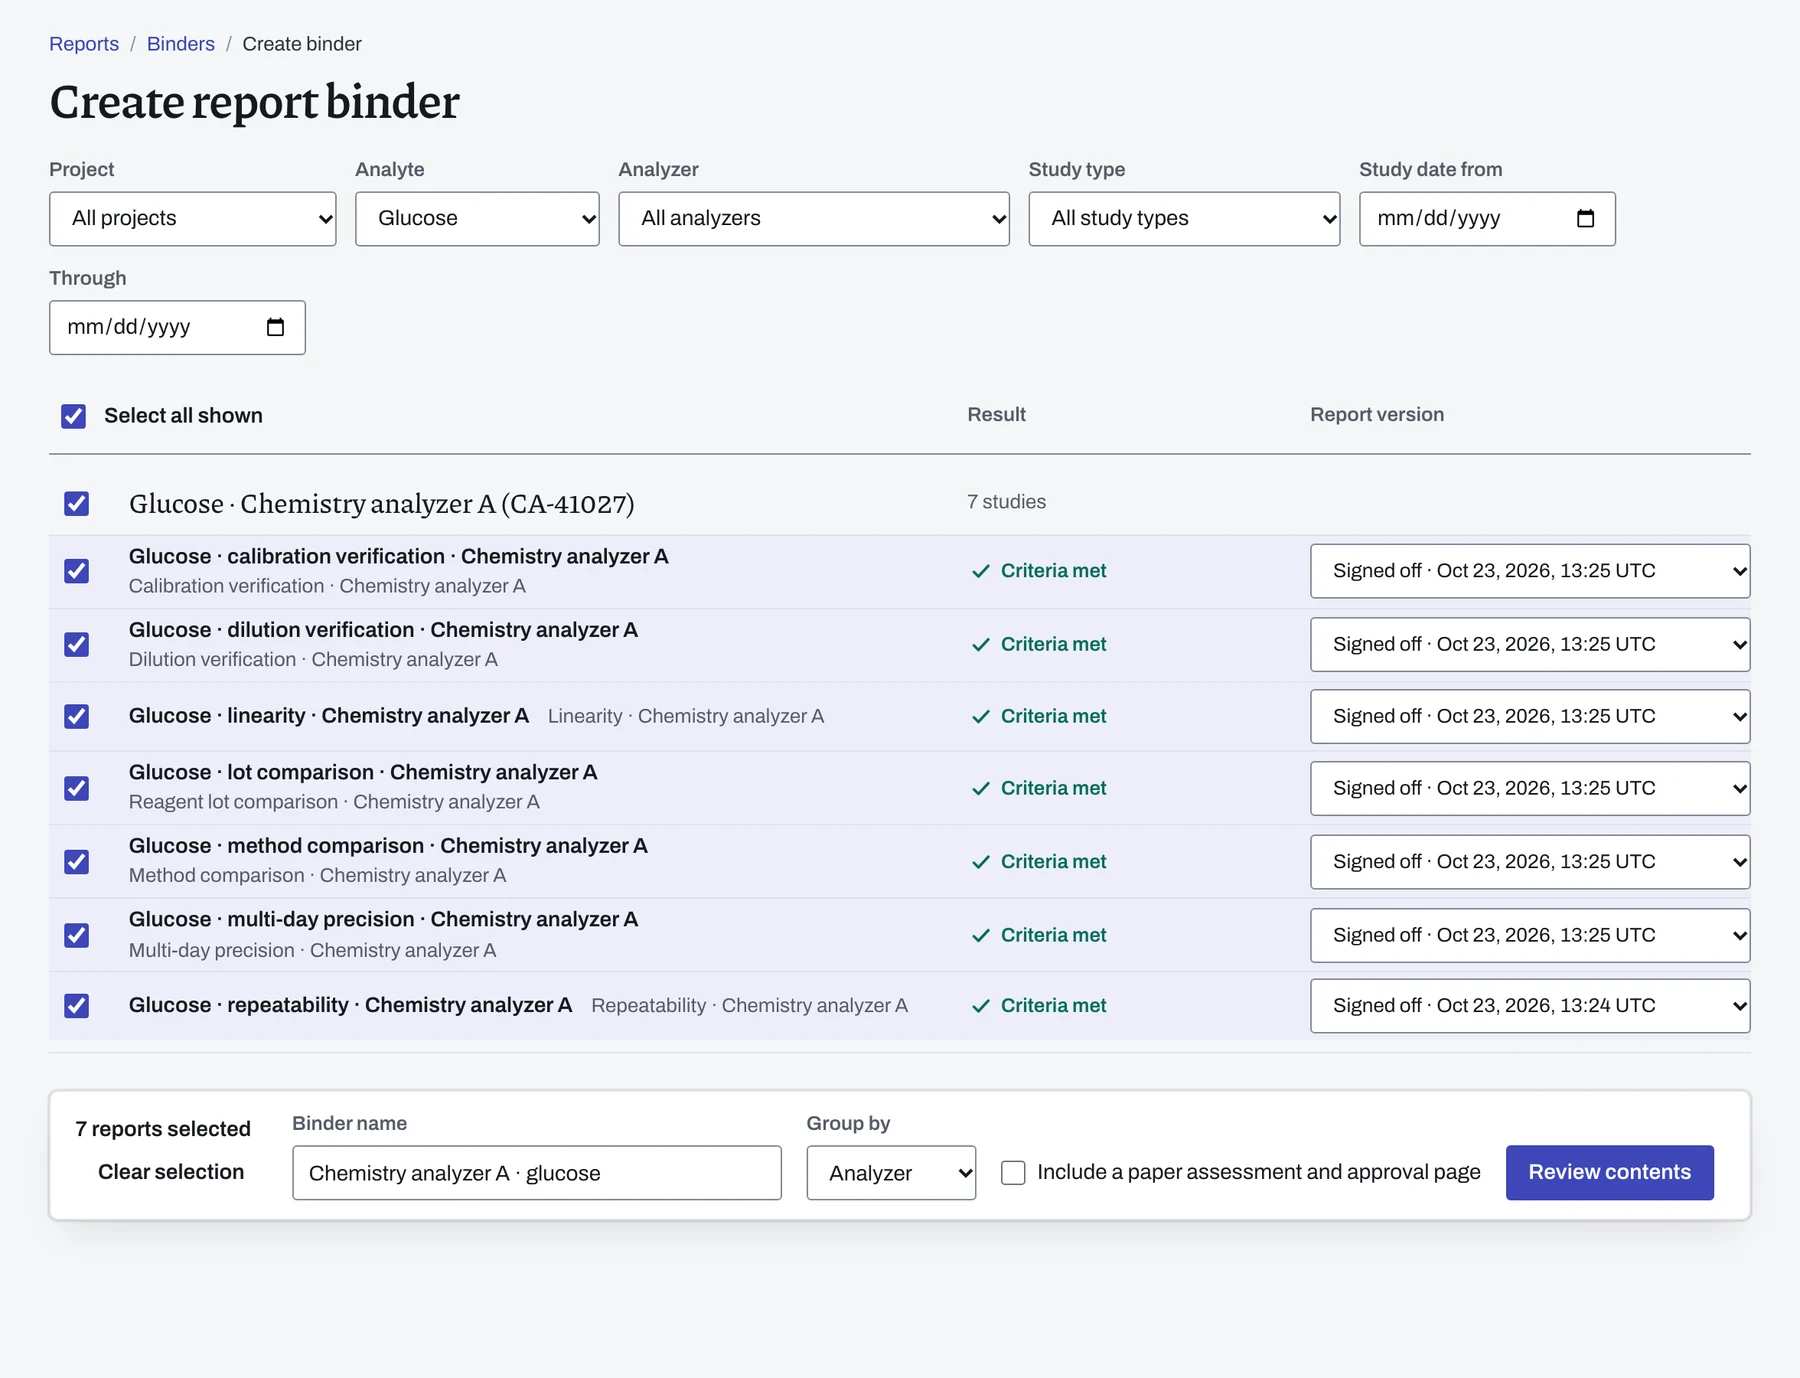Uncheck the multi-day precision study checkbox
1800x1378 pixels.
(x=77, y=935)
